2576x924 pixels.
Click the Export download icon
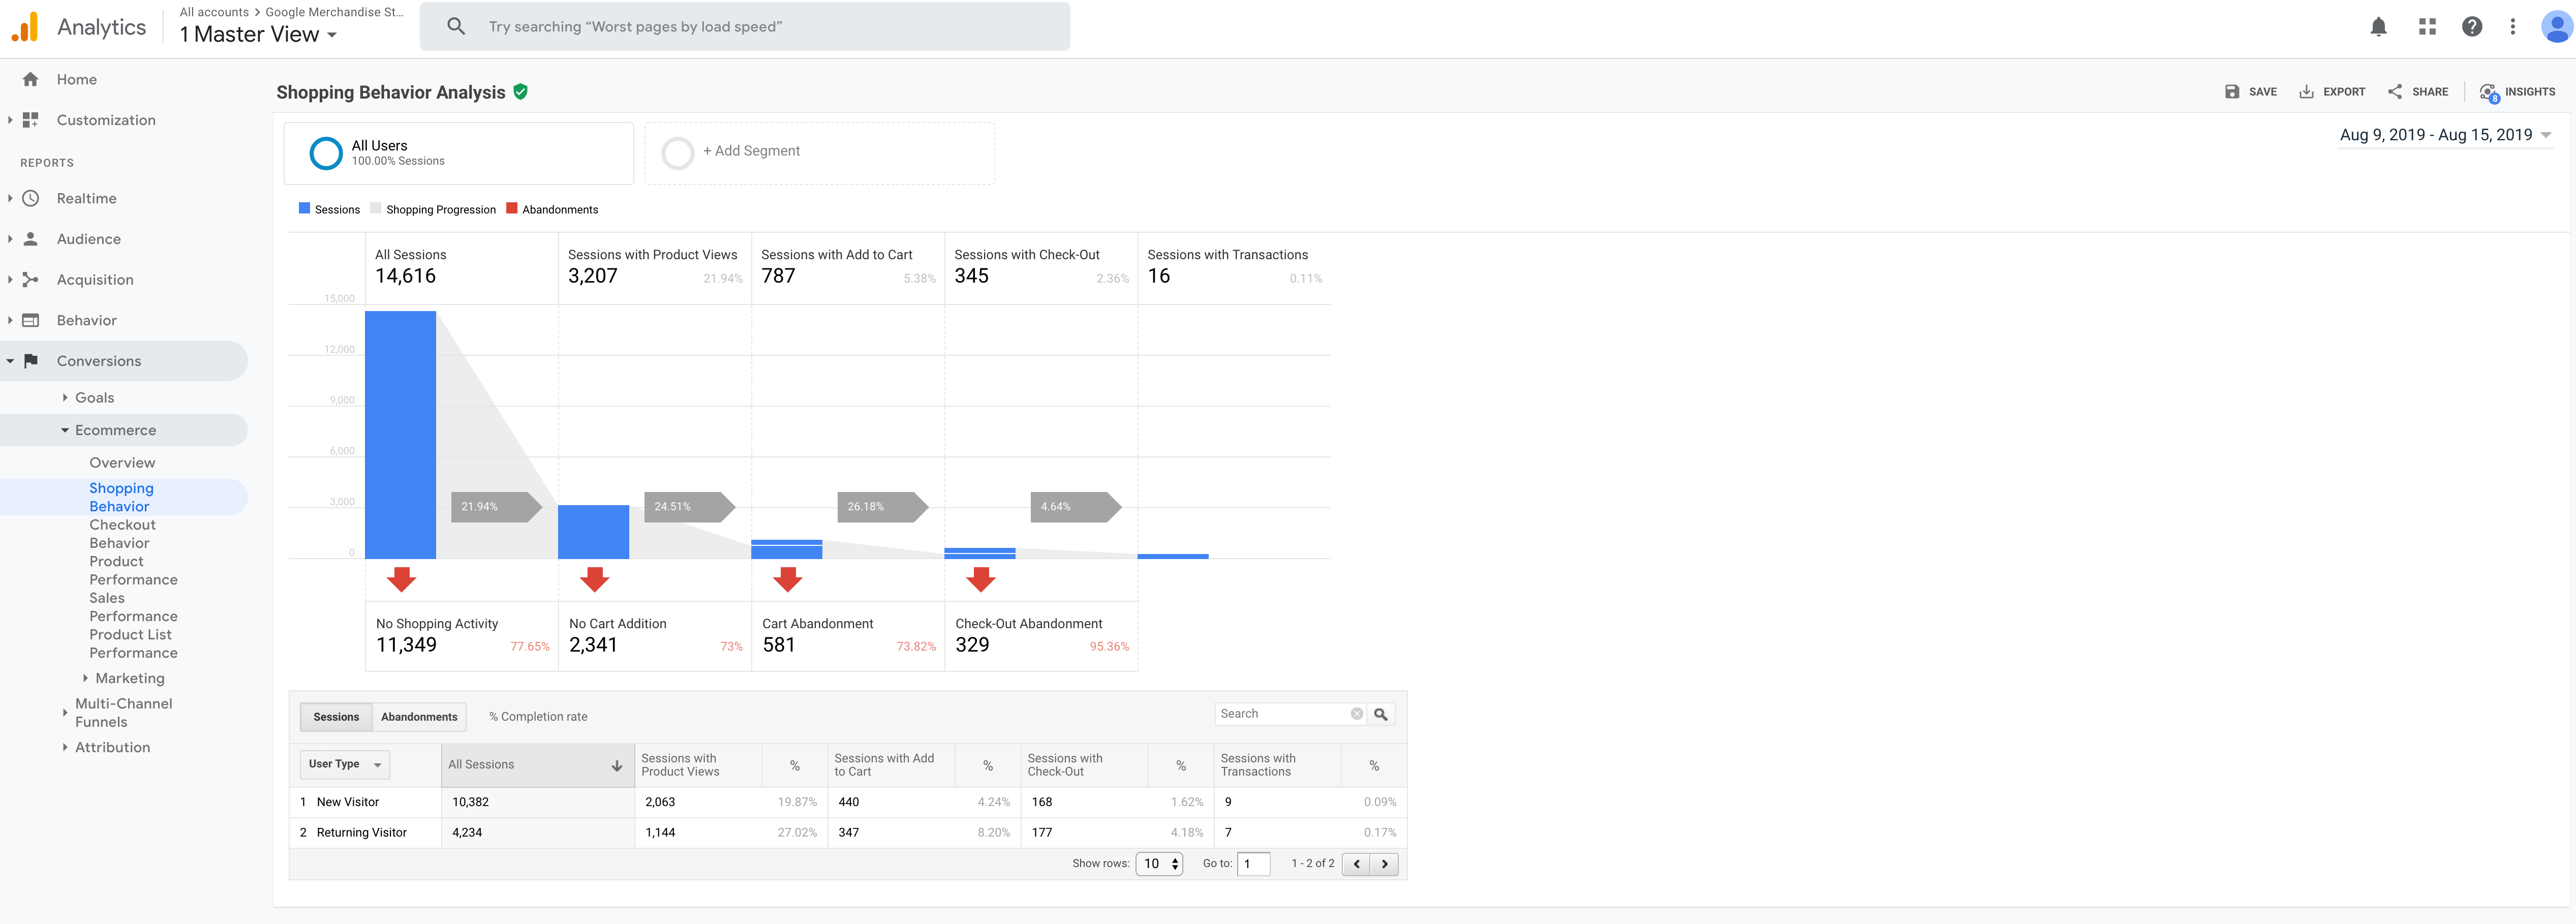2306,92
